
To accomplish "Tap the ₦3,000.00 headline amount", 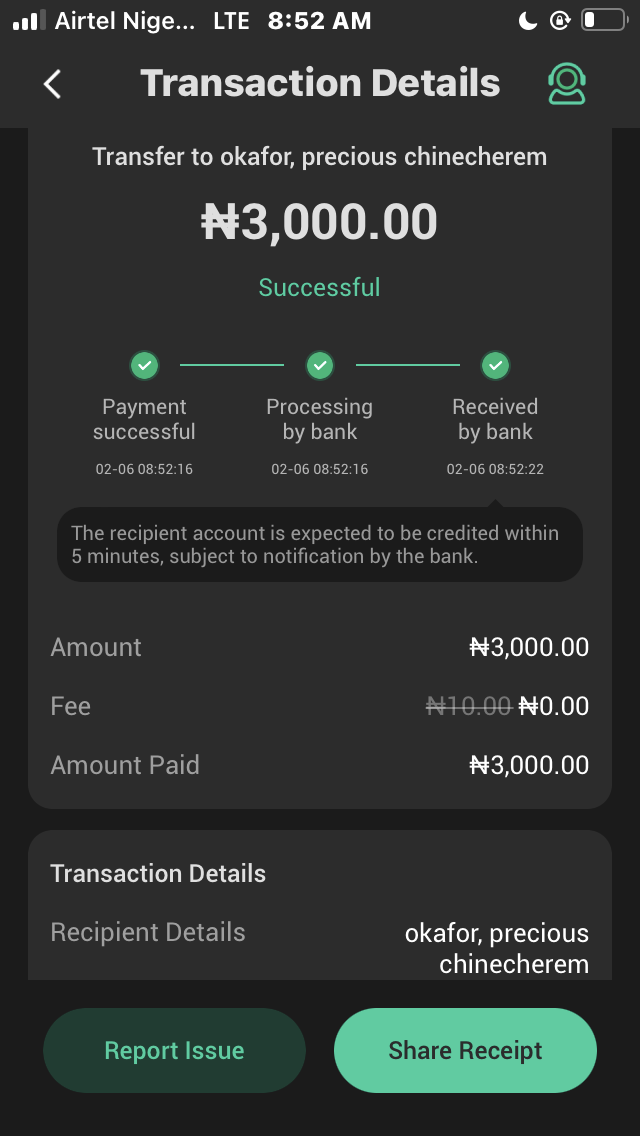I will [319, 222].
